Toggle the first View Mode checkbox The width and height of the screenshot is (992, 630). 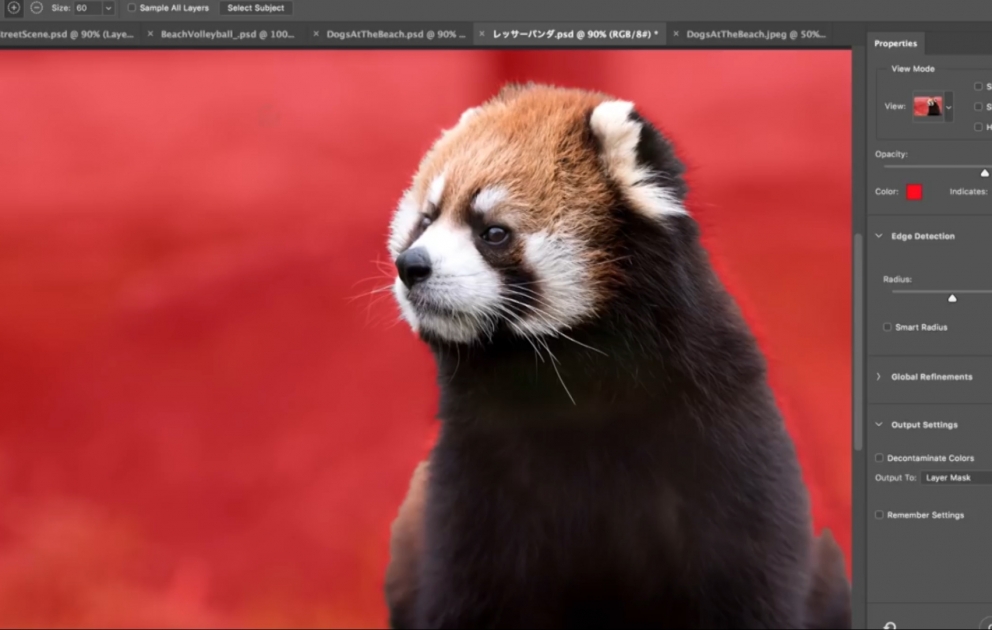pyautogui.click(x=979, y=86)
